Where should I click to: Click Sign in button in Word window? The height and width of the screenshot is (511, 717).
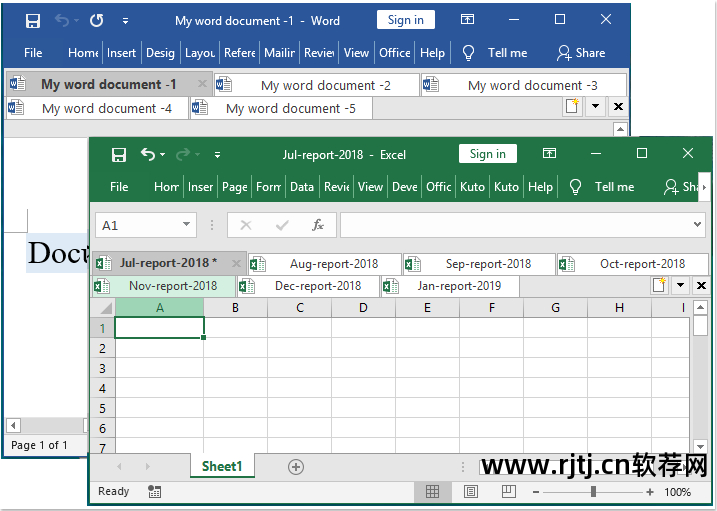pyautogui.click(x=406, y=20)
